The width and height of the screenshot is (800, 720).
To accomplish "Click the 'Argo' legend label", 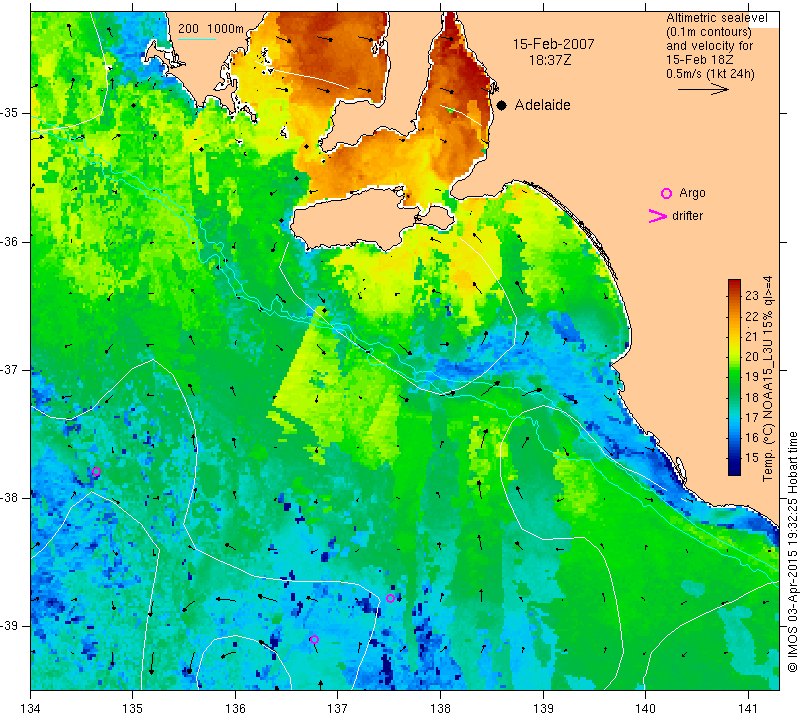I will click(692, 193).
